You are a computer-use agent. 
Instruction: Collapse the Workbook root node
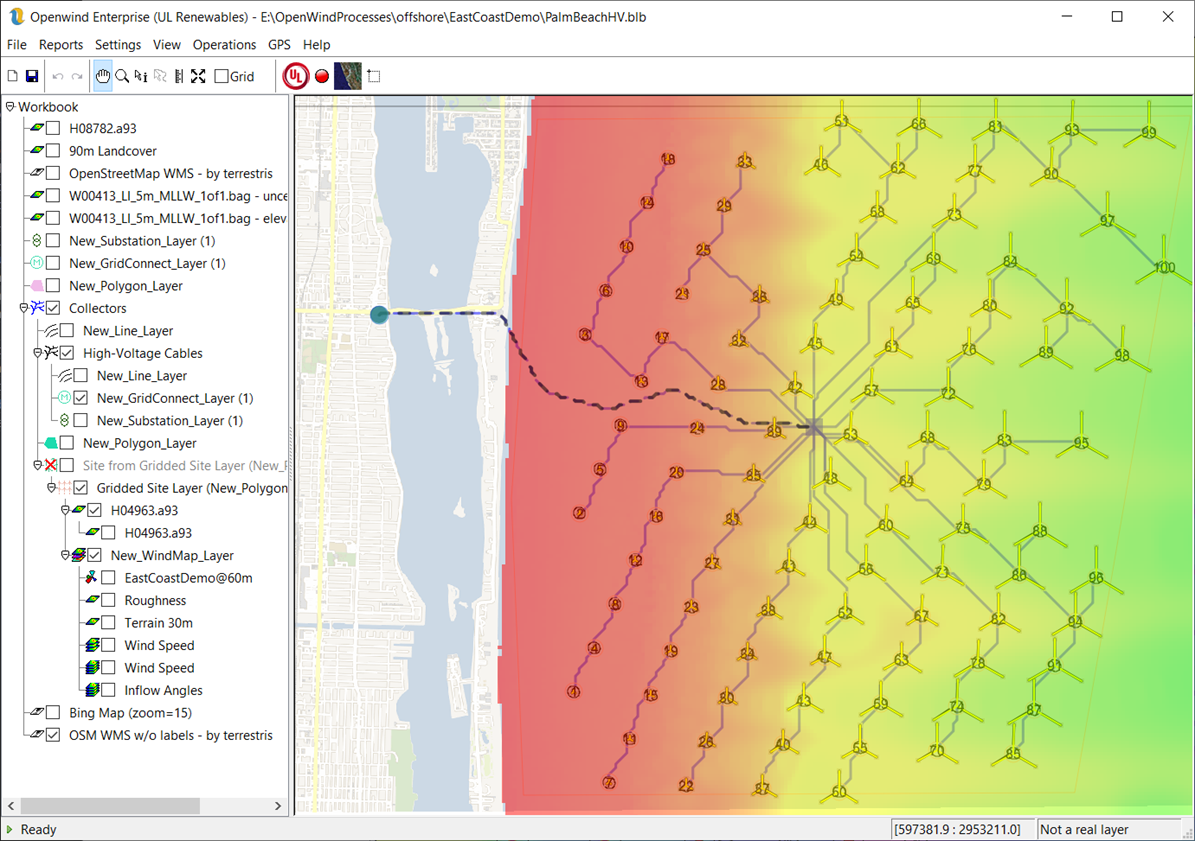pyautogui.click(x=10, y=107)
